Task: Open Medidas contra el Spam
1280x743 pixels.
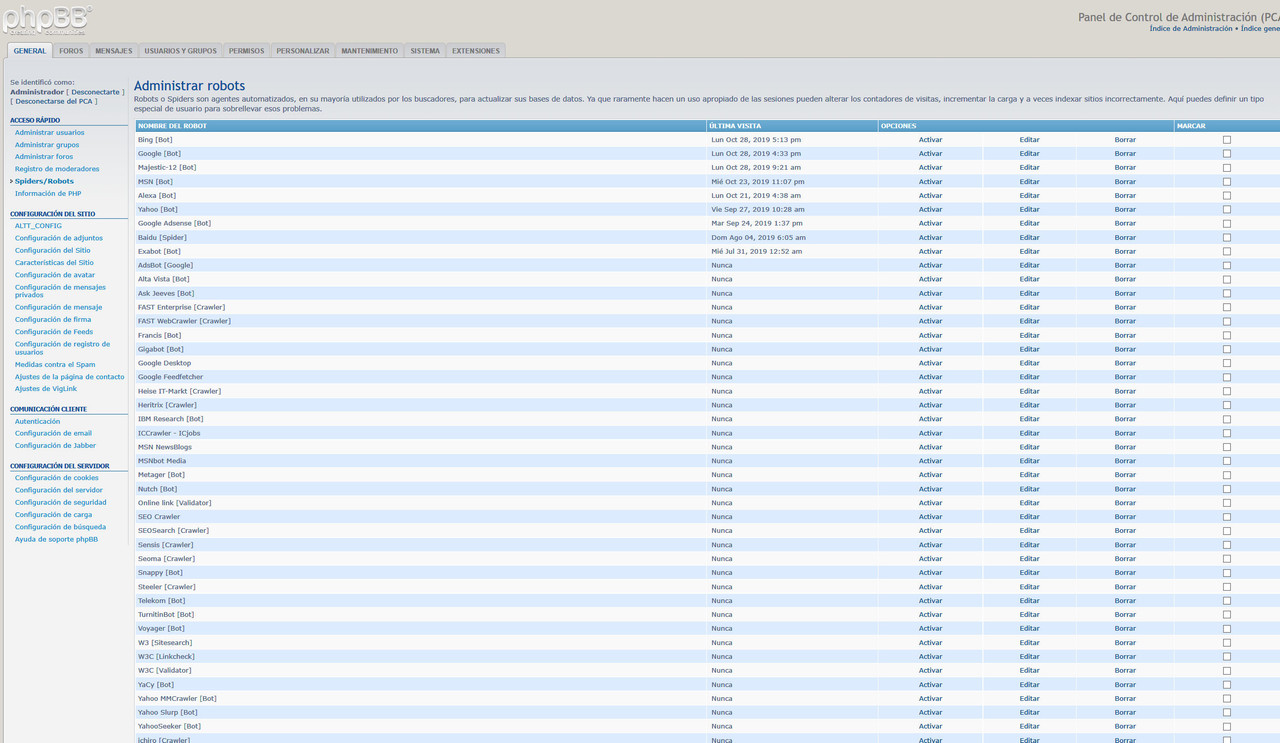Action: click(x=55, y=364)
